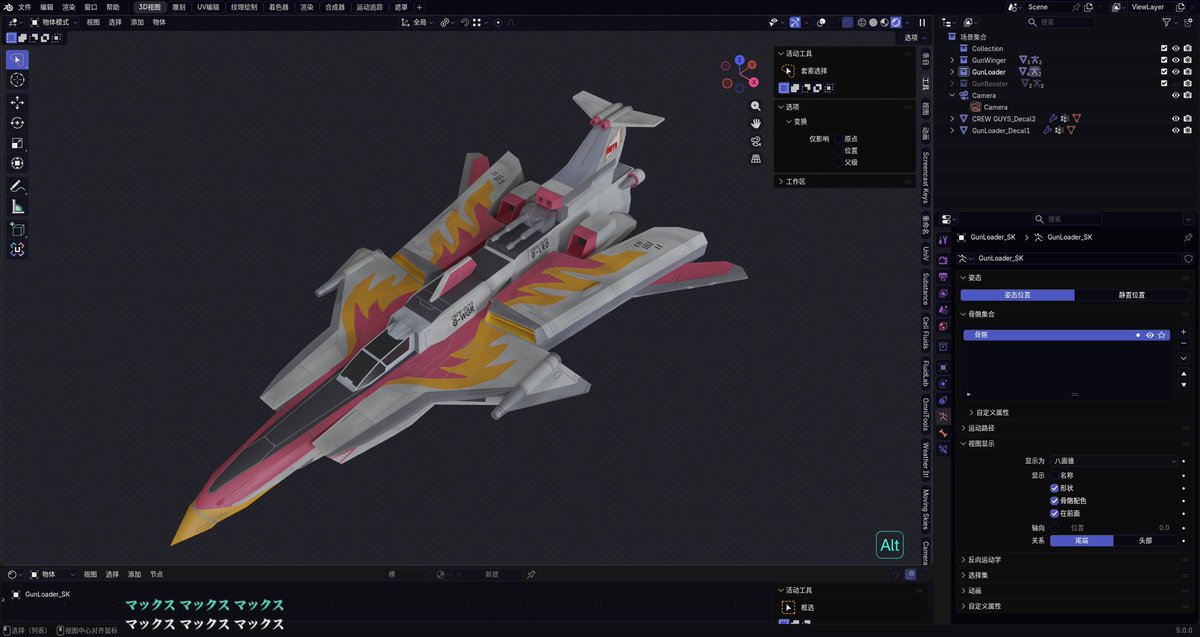The height and width of the screenshot is (637, 1200).
Task: Disable the 骨骼配色 checkbox
Action: (x=1054, y=501)
